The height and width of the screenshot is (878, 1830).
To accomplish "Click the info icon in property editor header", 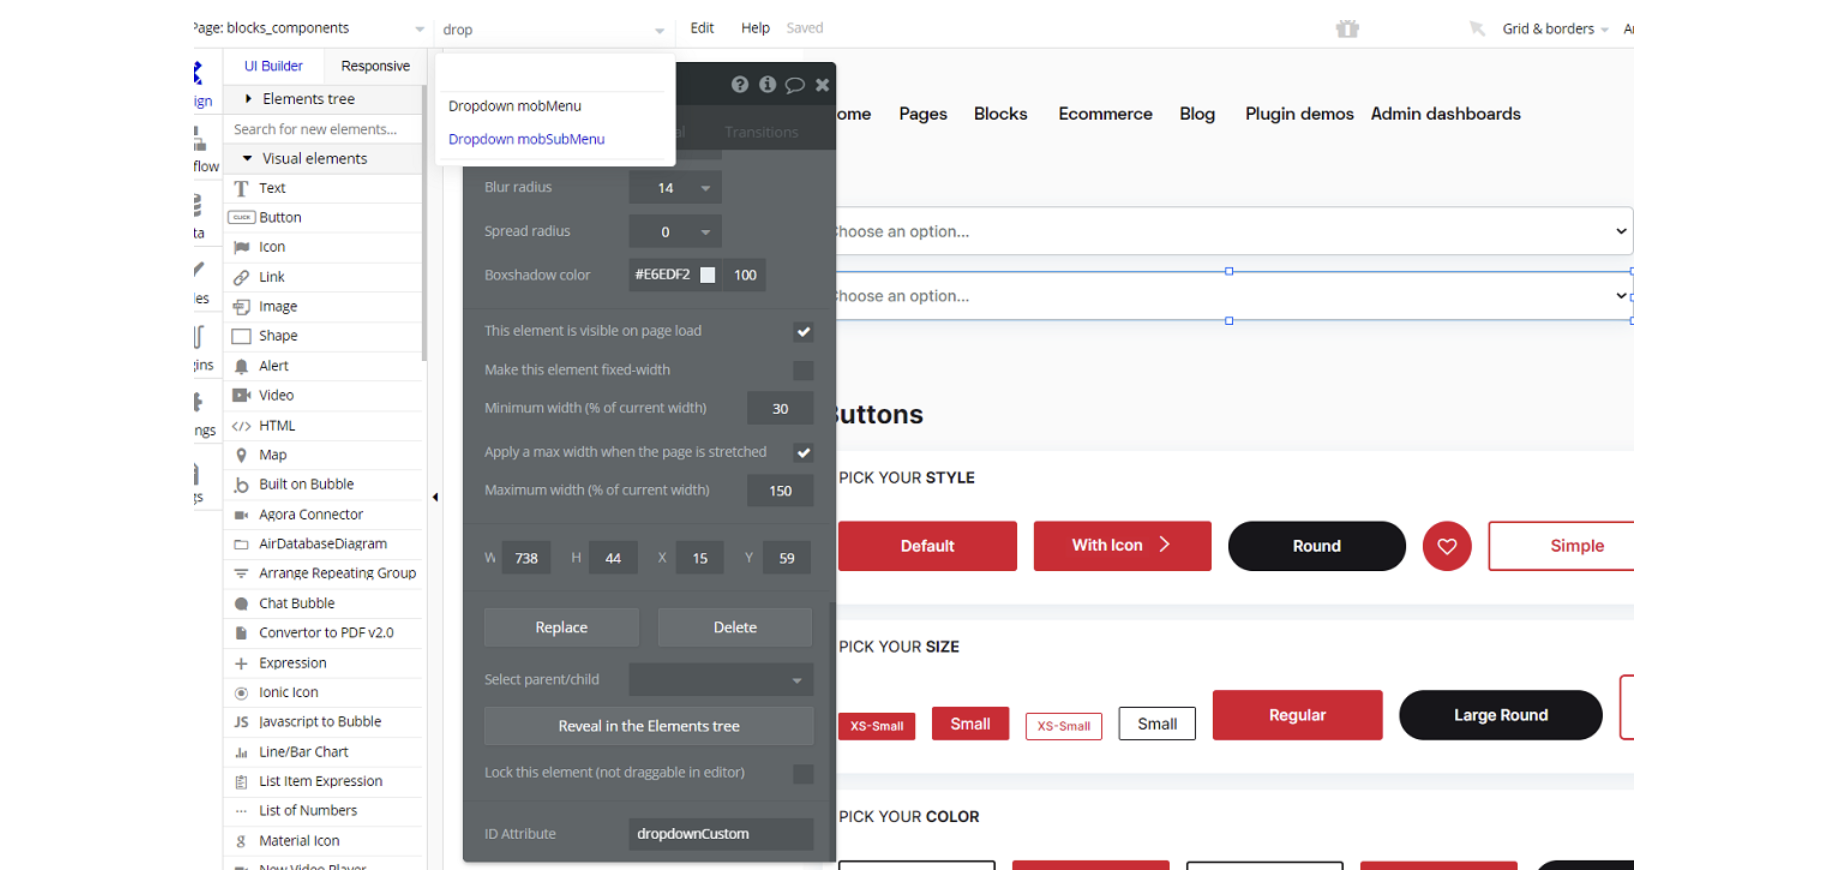I will 767,85.
